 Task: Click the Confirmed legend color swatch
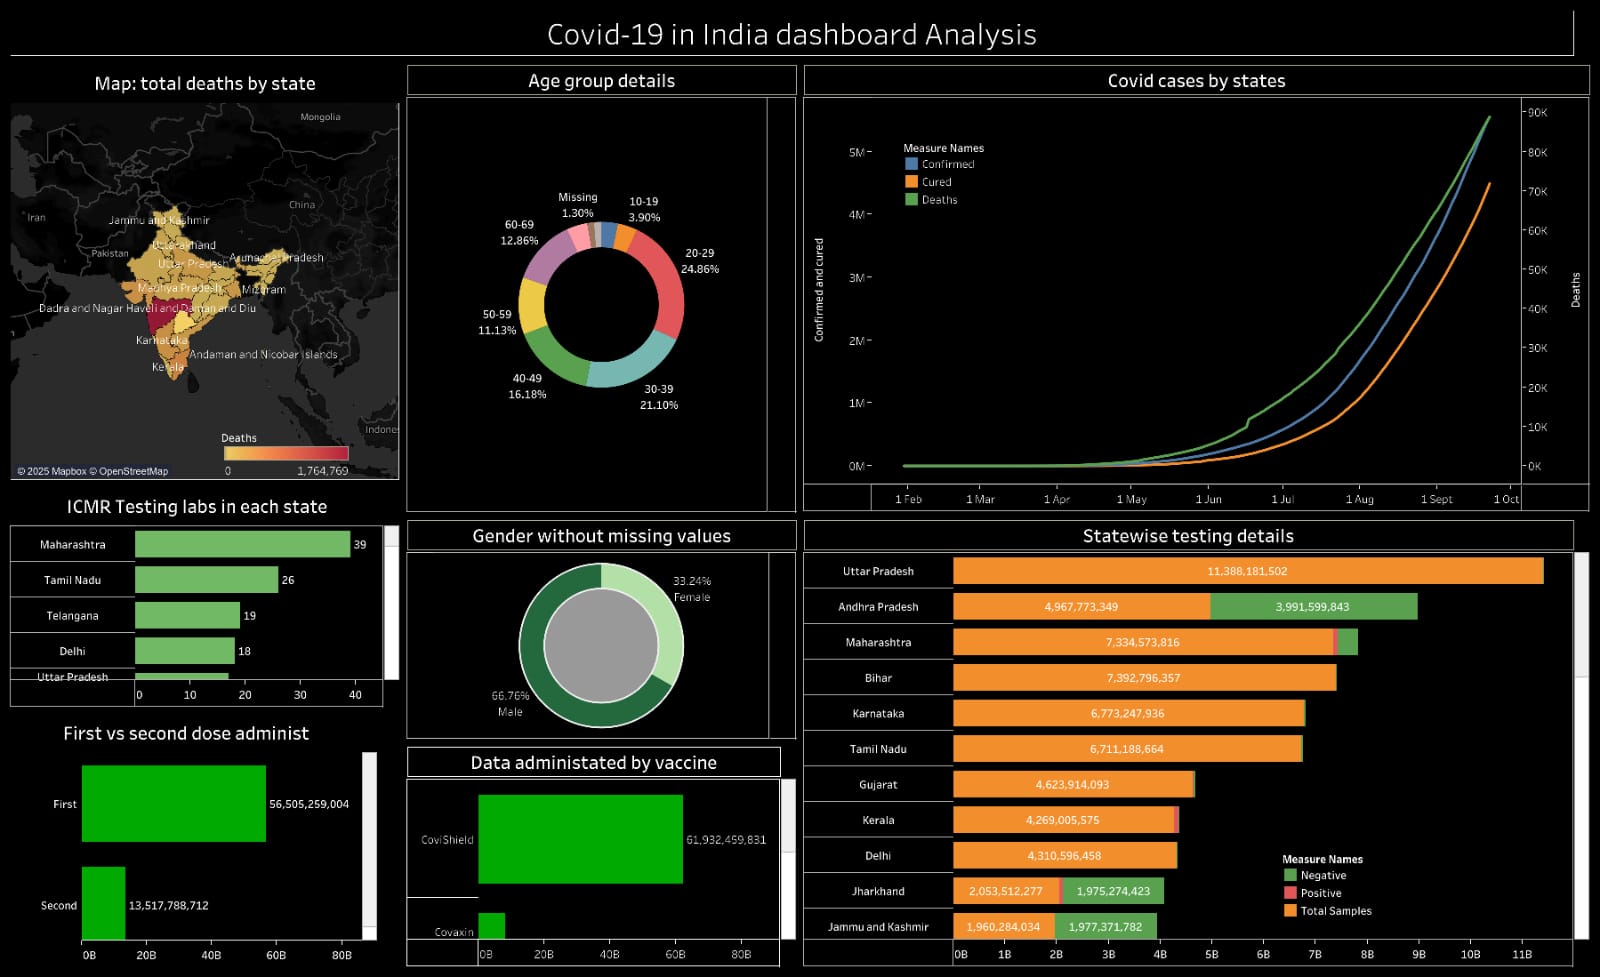click(911, 164)
